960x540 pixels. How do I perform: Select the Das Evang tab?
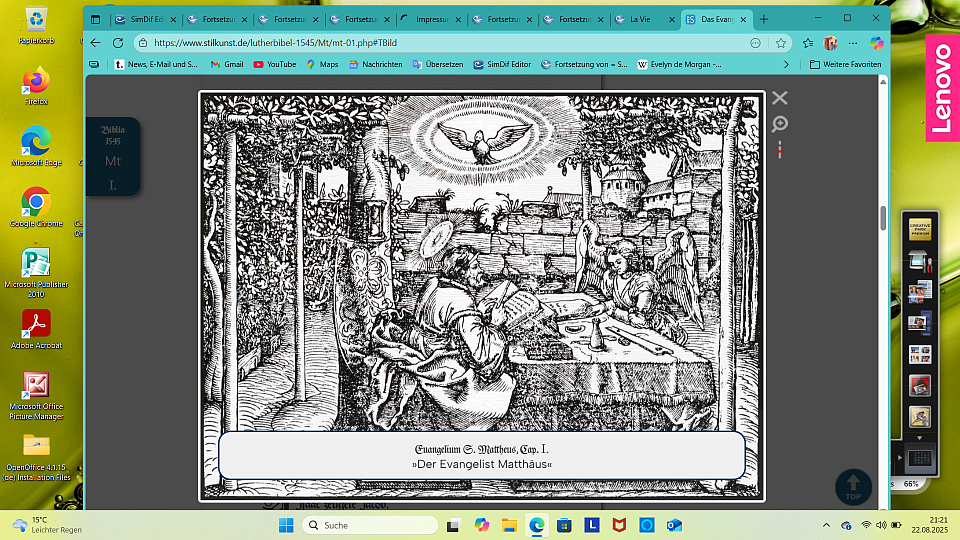click(716, 20)
